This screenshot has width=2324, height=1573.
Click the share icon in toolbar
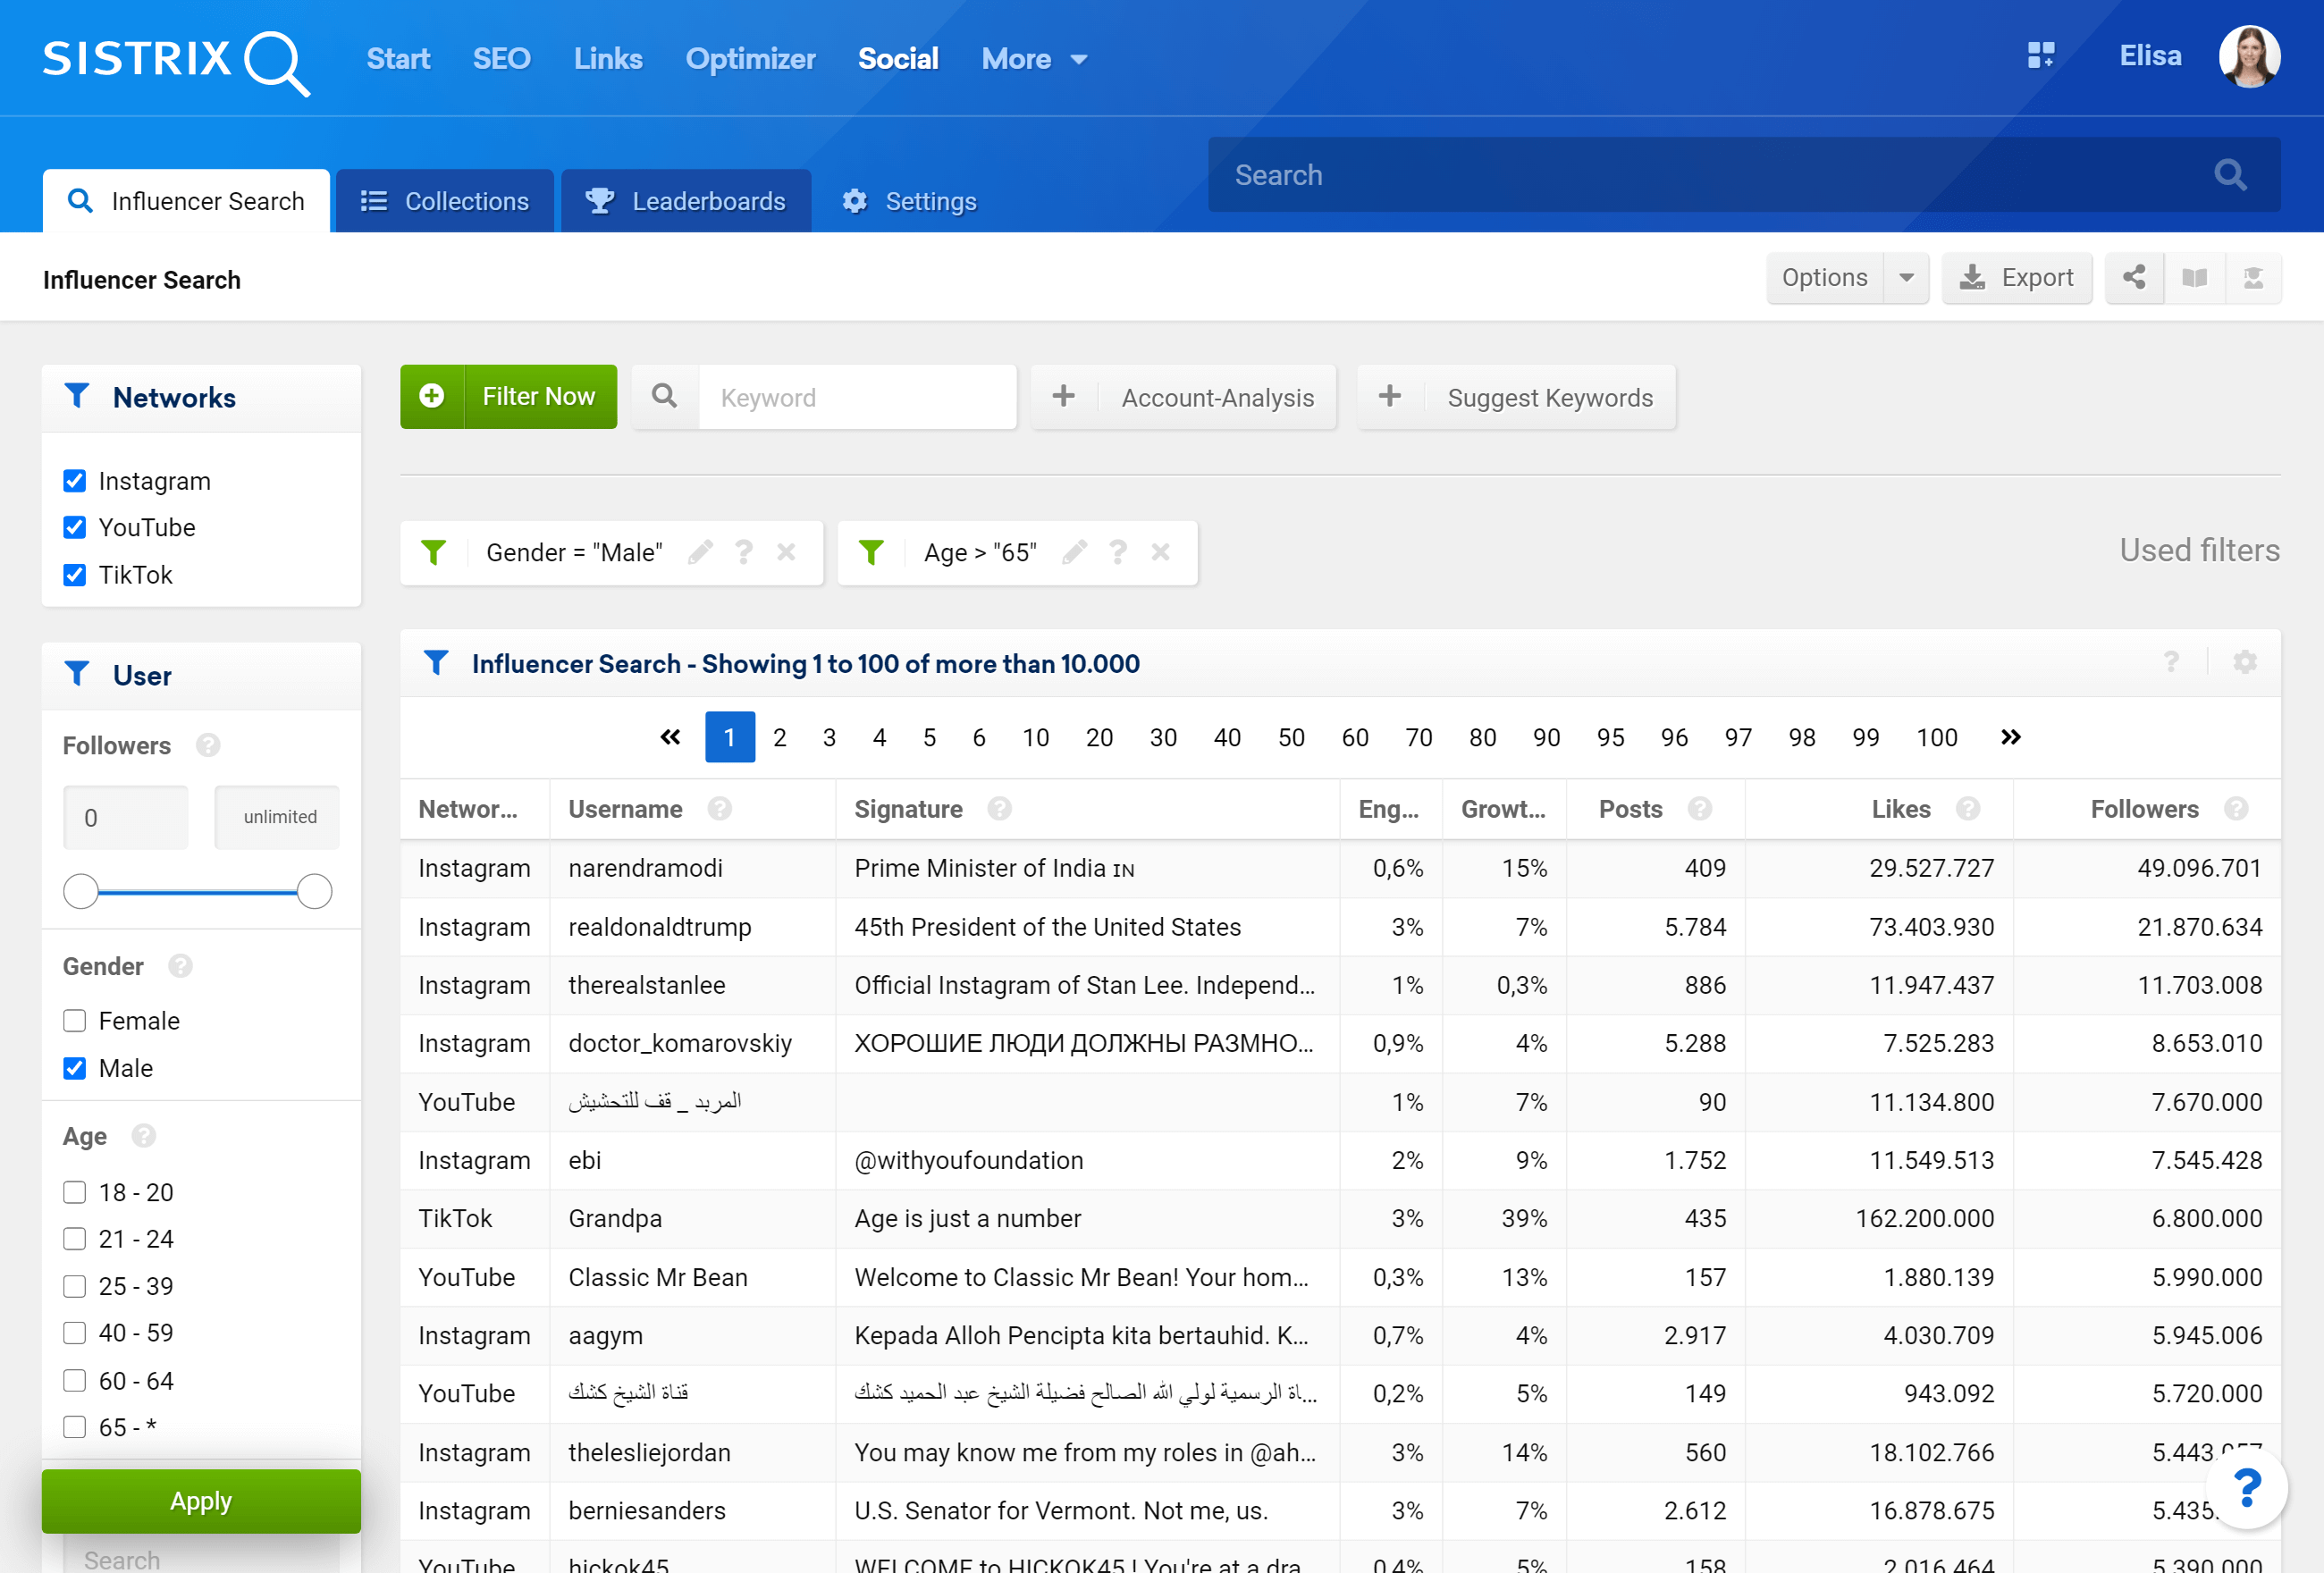(2135, 277)
